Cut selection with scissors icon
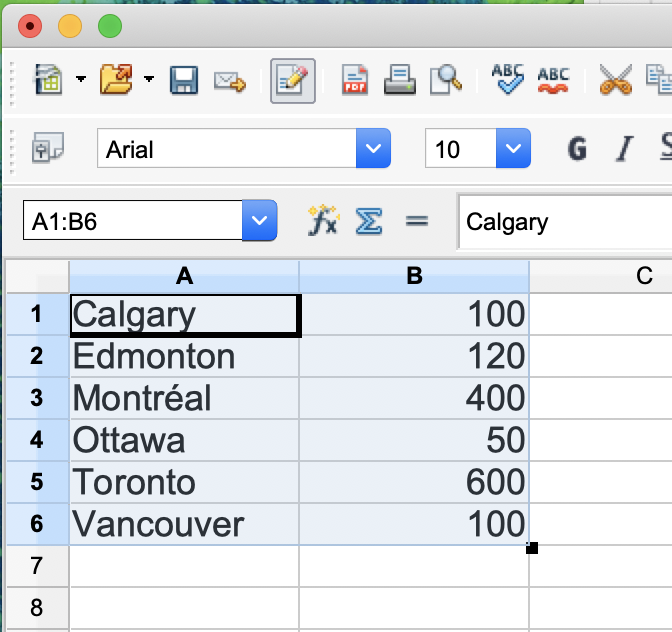The height and width of the screenshot is (632, 672). coord(615,79)
